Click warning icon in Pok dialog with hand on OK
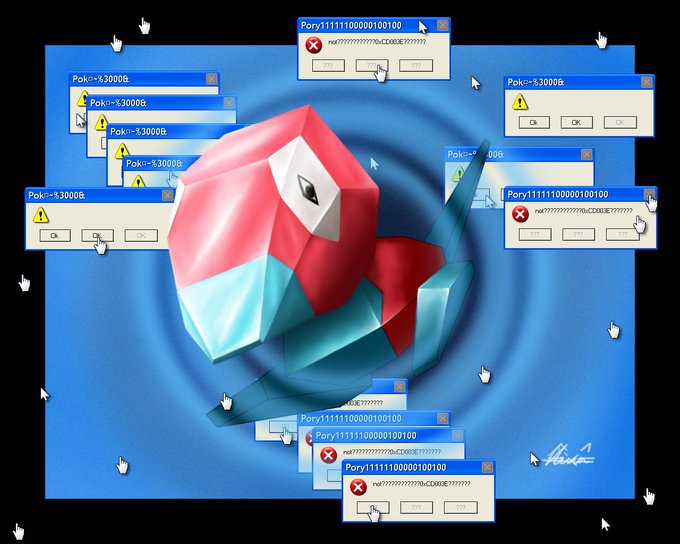 coord(41,215)
